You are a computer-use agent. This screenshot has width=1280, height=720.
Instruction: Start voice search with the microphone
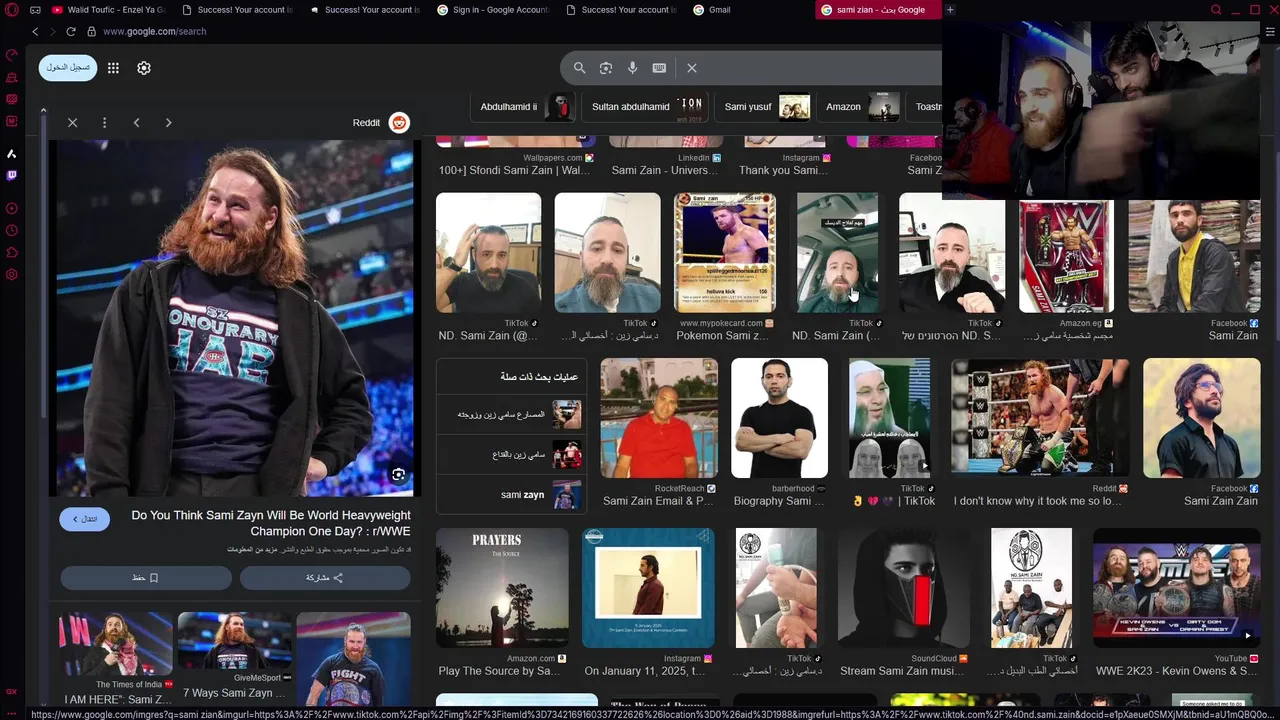pyautogui.click(x=632, y=68)
